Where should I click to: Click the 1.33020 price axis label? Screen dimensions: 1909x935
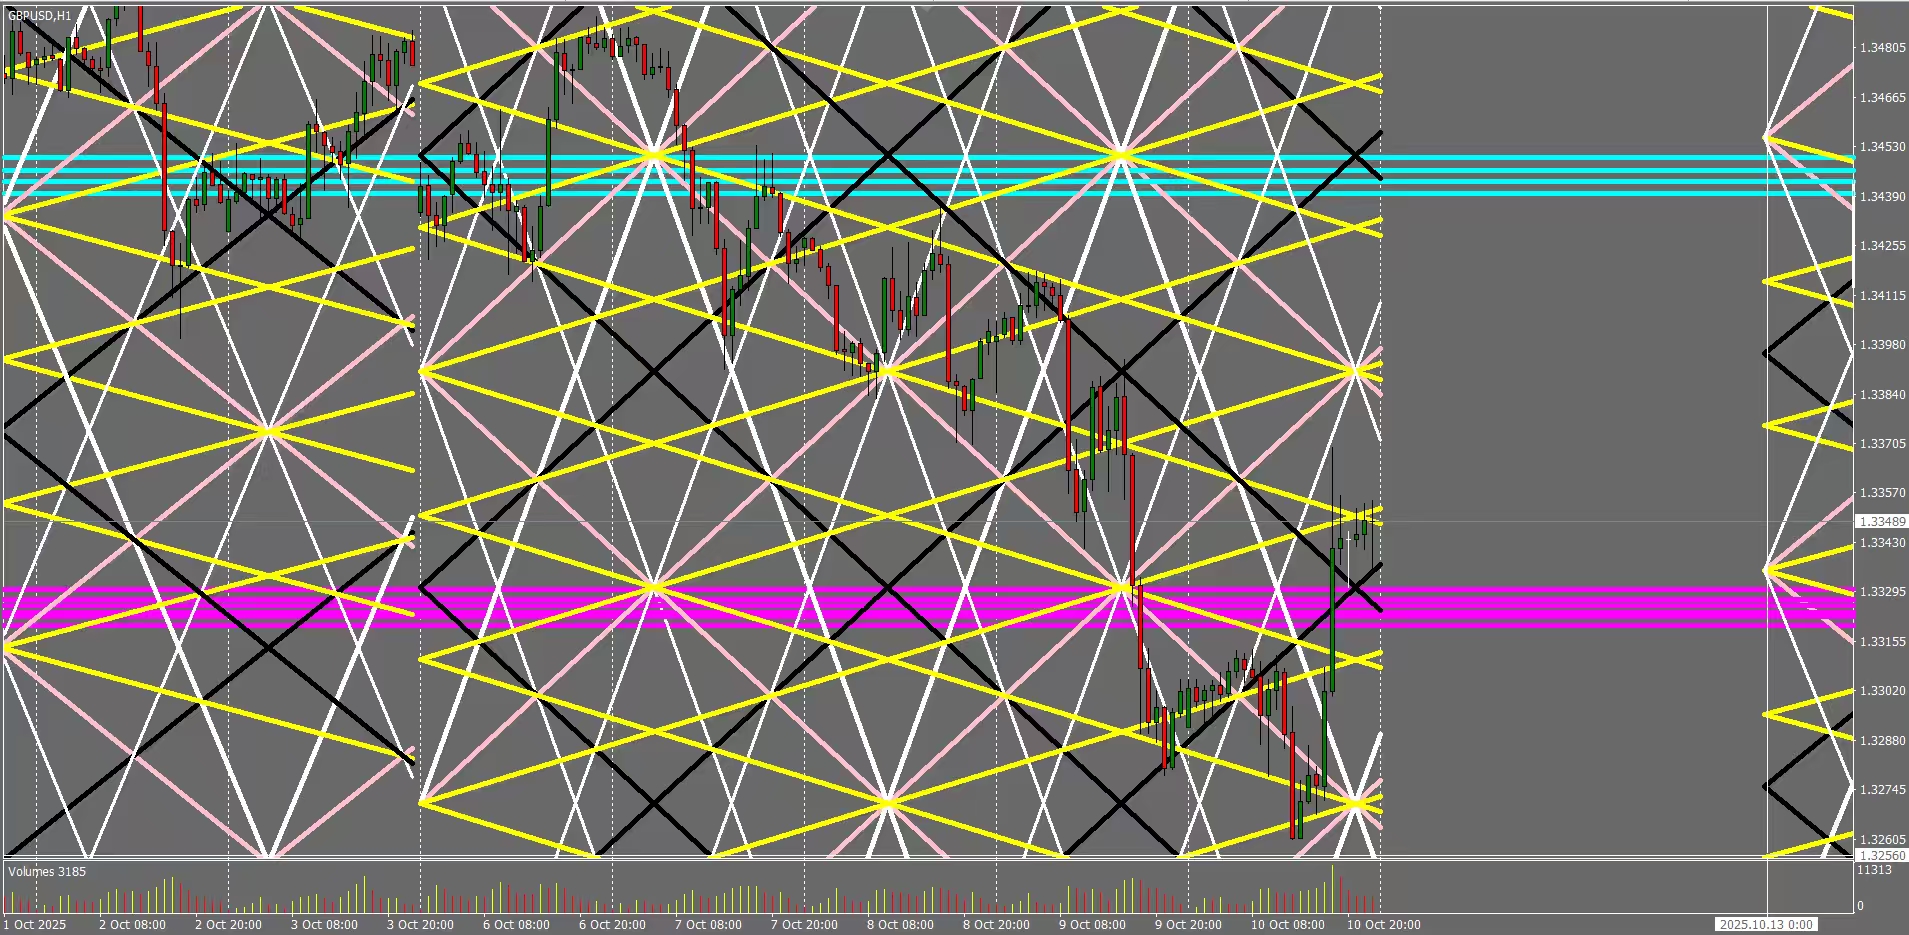point(1882,691)
